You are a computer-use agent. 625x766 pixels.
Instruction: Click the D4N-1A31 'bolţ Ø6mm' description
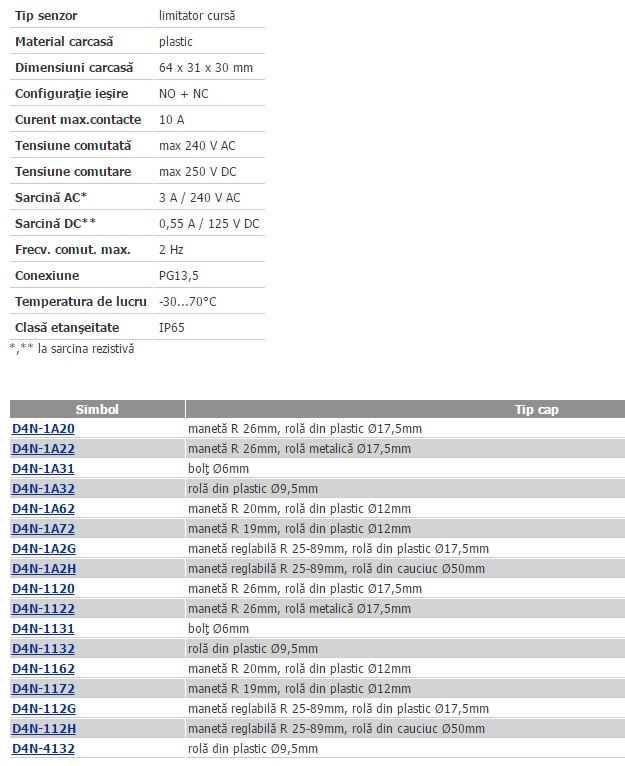coord(218,469)
